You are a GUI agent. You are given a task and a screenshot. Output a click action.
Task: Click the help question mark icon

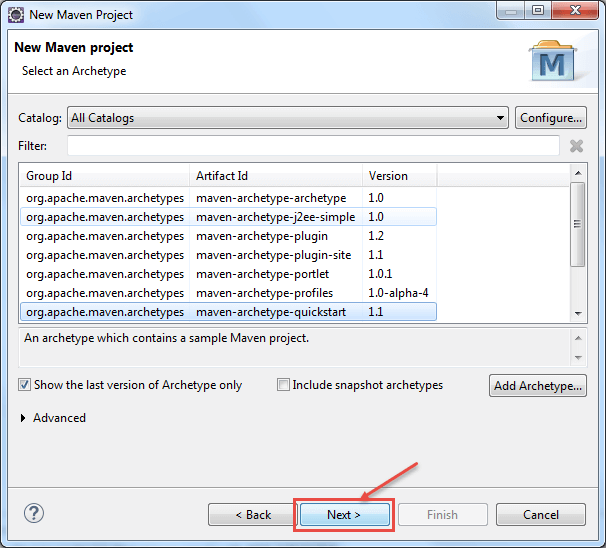coord(33,513)
